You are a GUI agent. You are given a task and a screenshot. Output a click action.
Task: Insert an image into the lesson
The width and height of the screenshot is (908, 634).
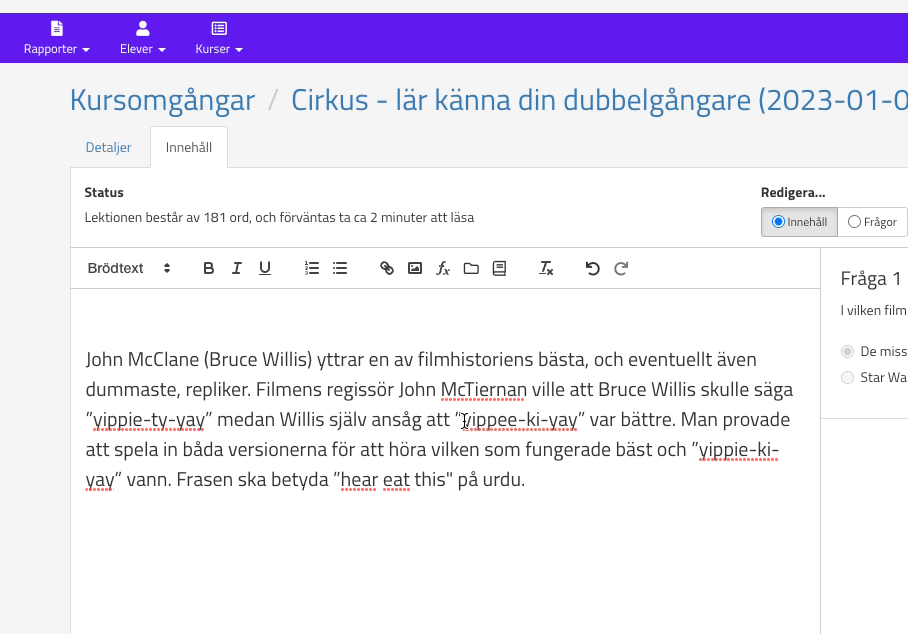point(415,268)
